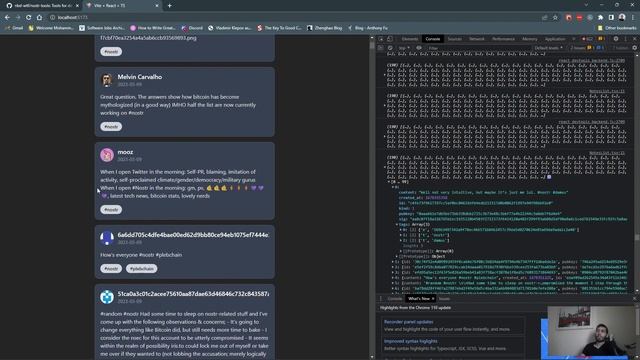This screenshot has width=640, height=360.
Task: Open mooz's pink avatar
Action: [x=107, y=155]
